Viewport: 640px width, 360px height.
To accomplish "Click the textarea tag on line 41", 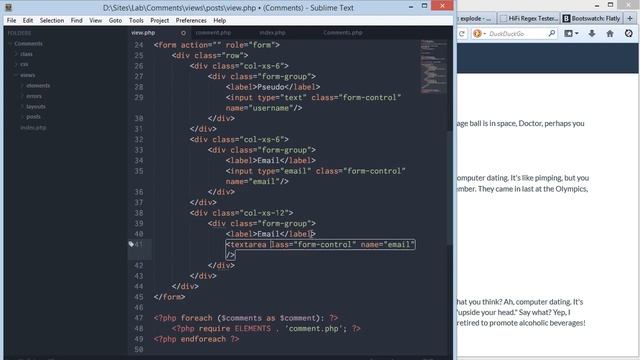I will pyautogui.click(x=248, y=244).
